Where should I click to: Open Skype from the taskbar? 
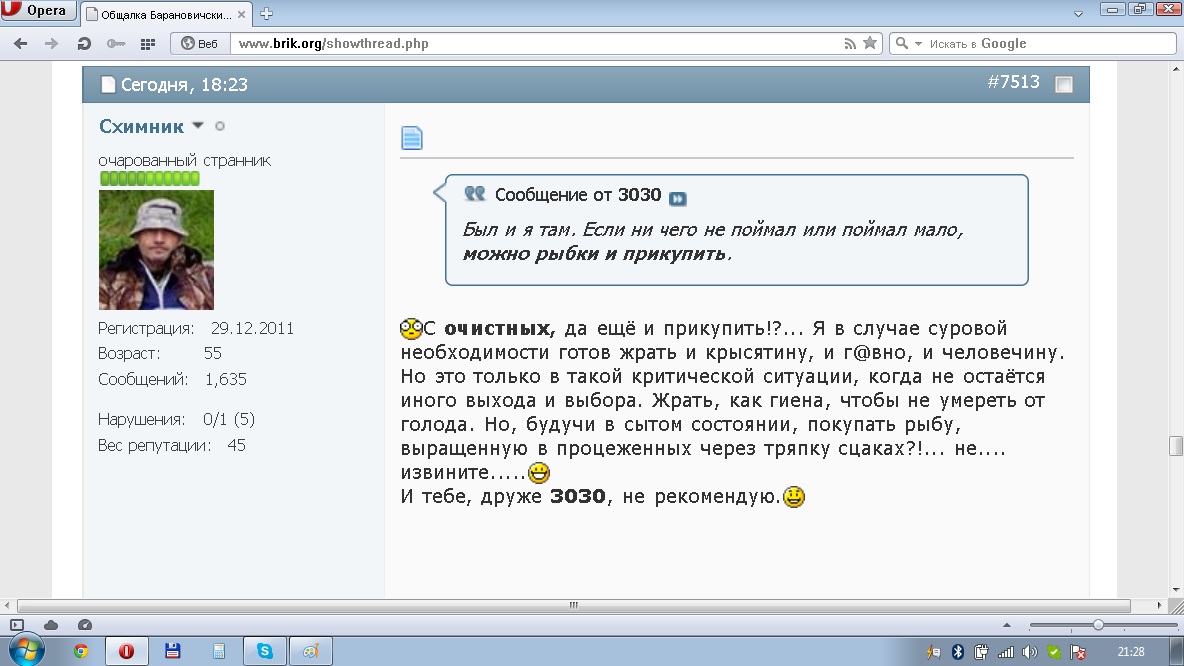265,651
